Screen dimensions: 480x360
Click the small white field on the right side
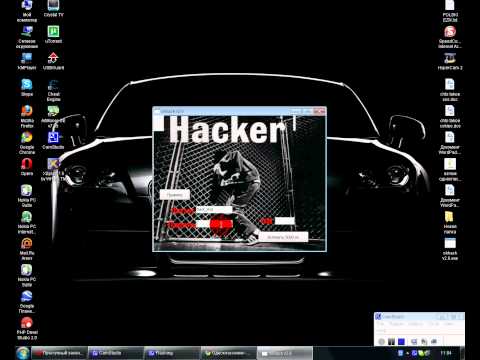pyautogui.click(x=284, y=221)
